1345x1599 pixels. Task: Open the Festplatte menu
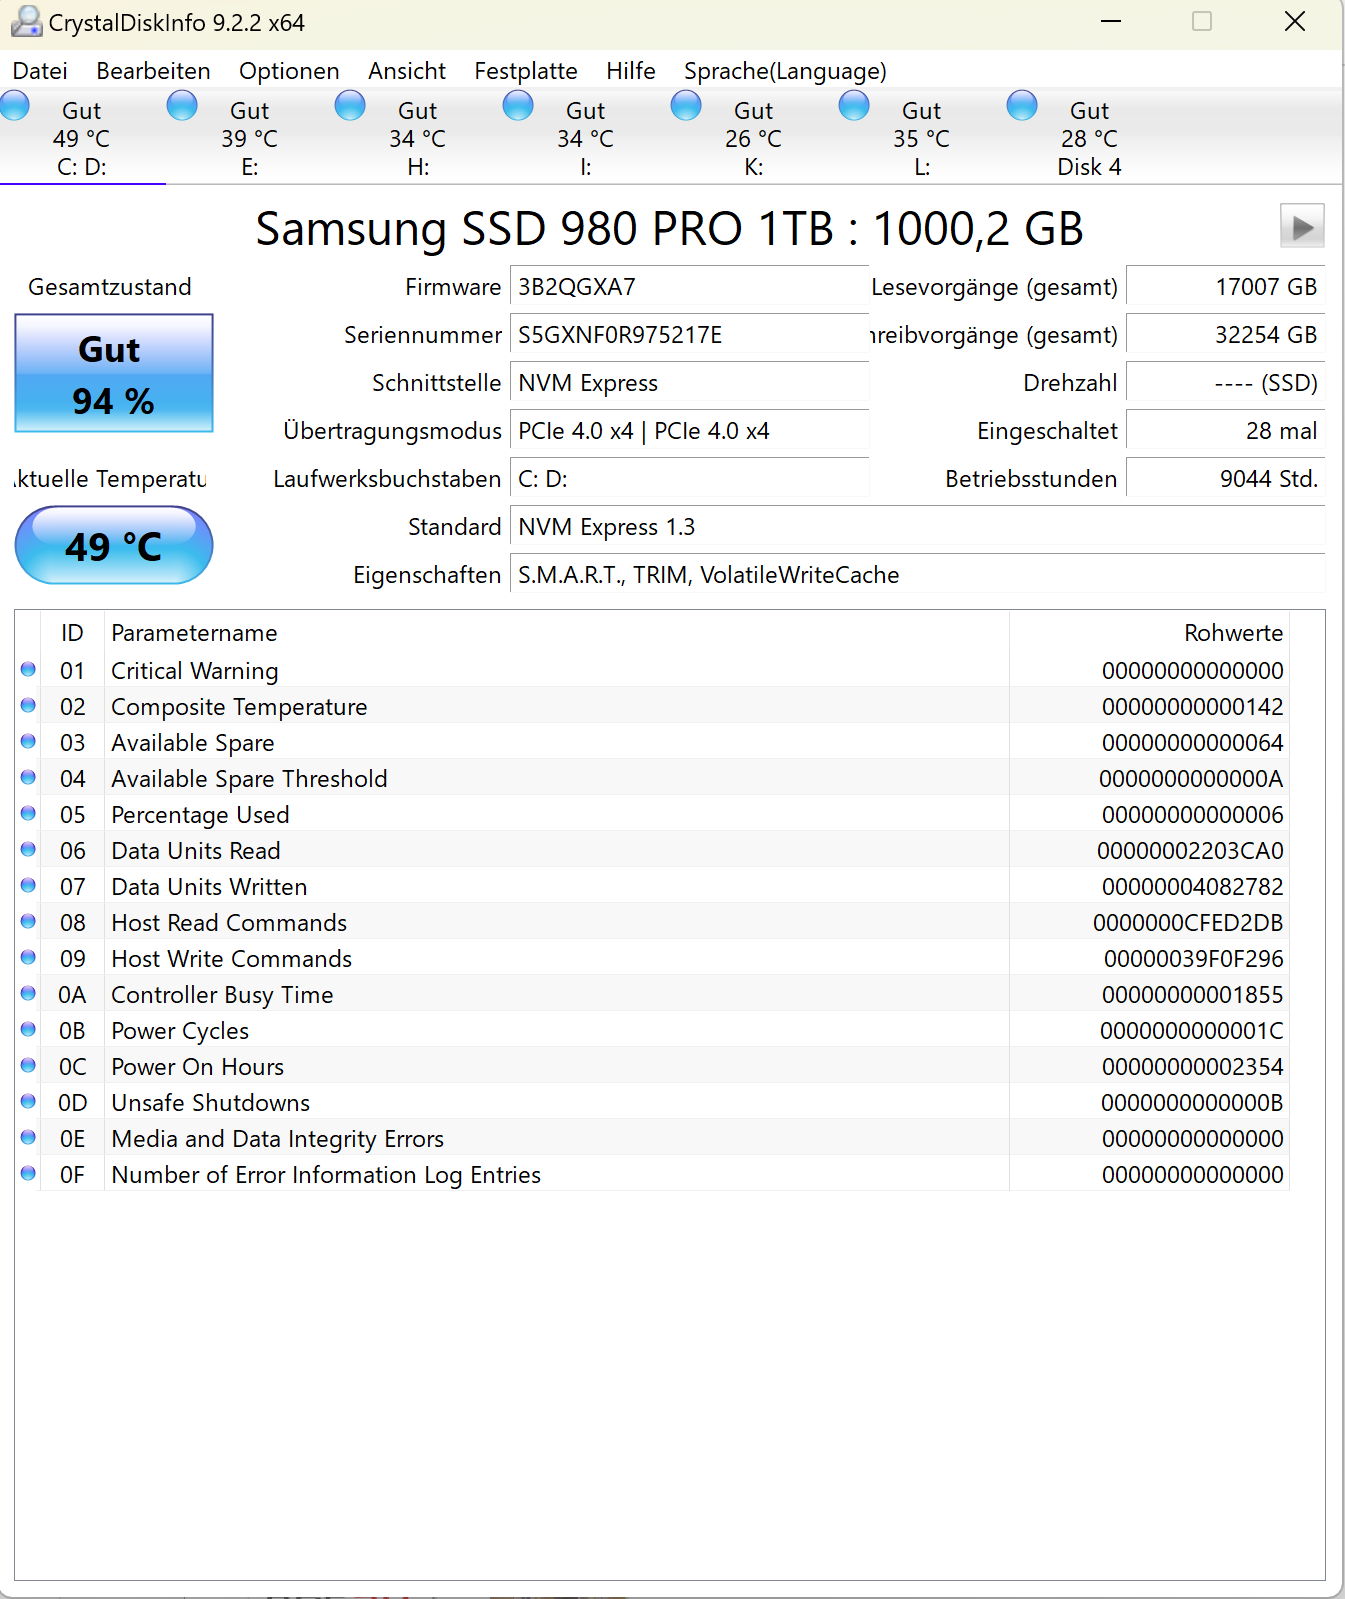(526, 71)
